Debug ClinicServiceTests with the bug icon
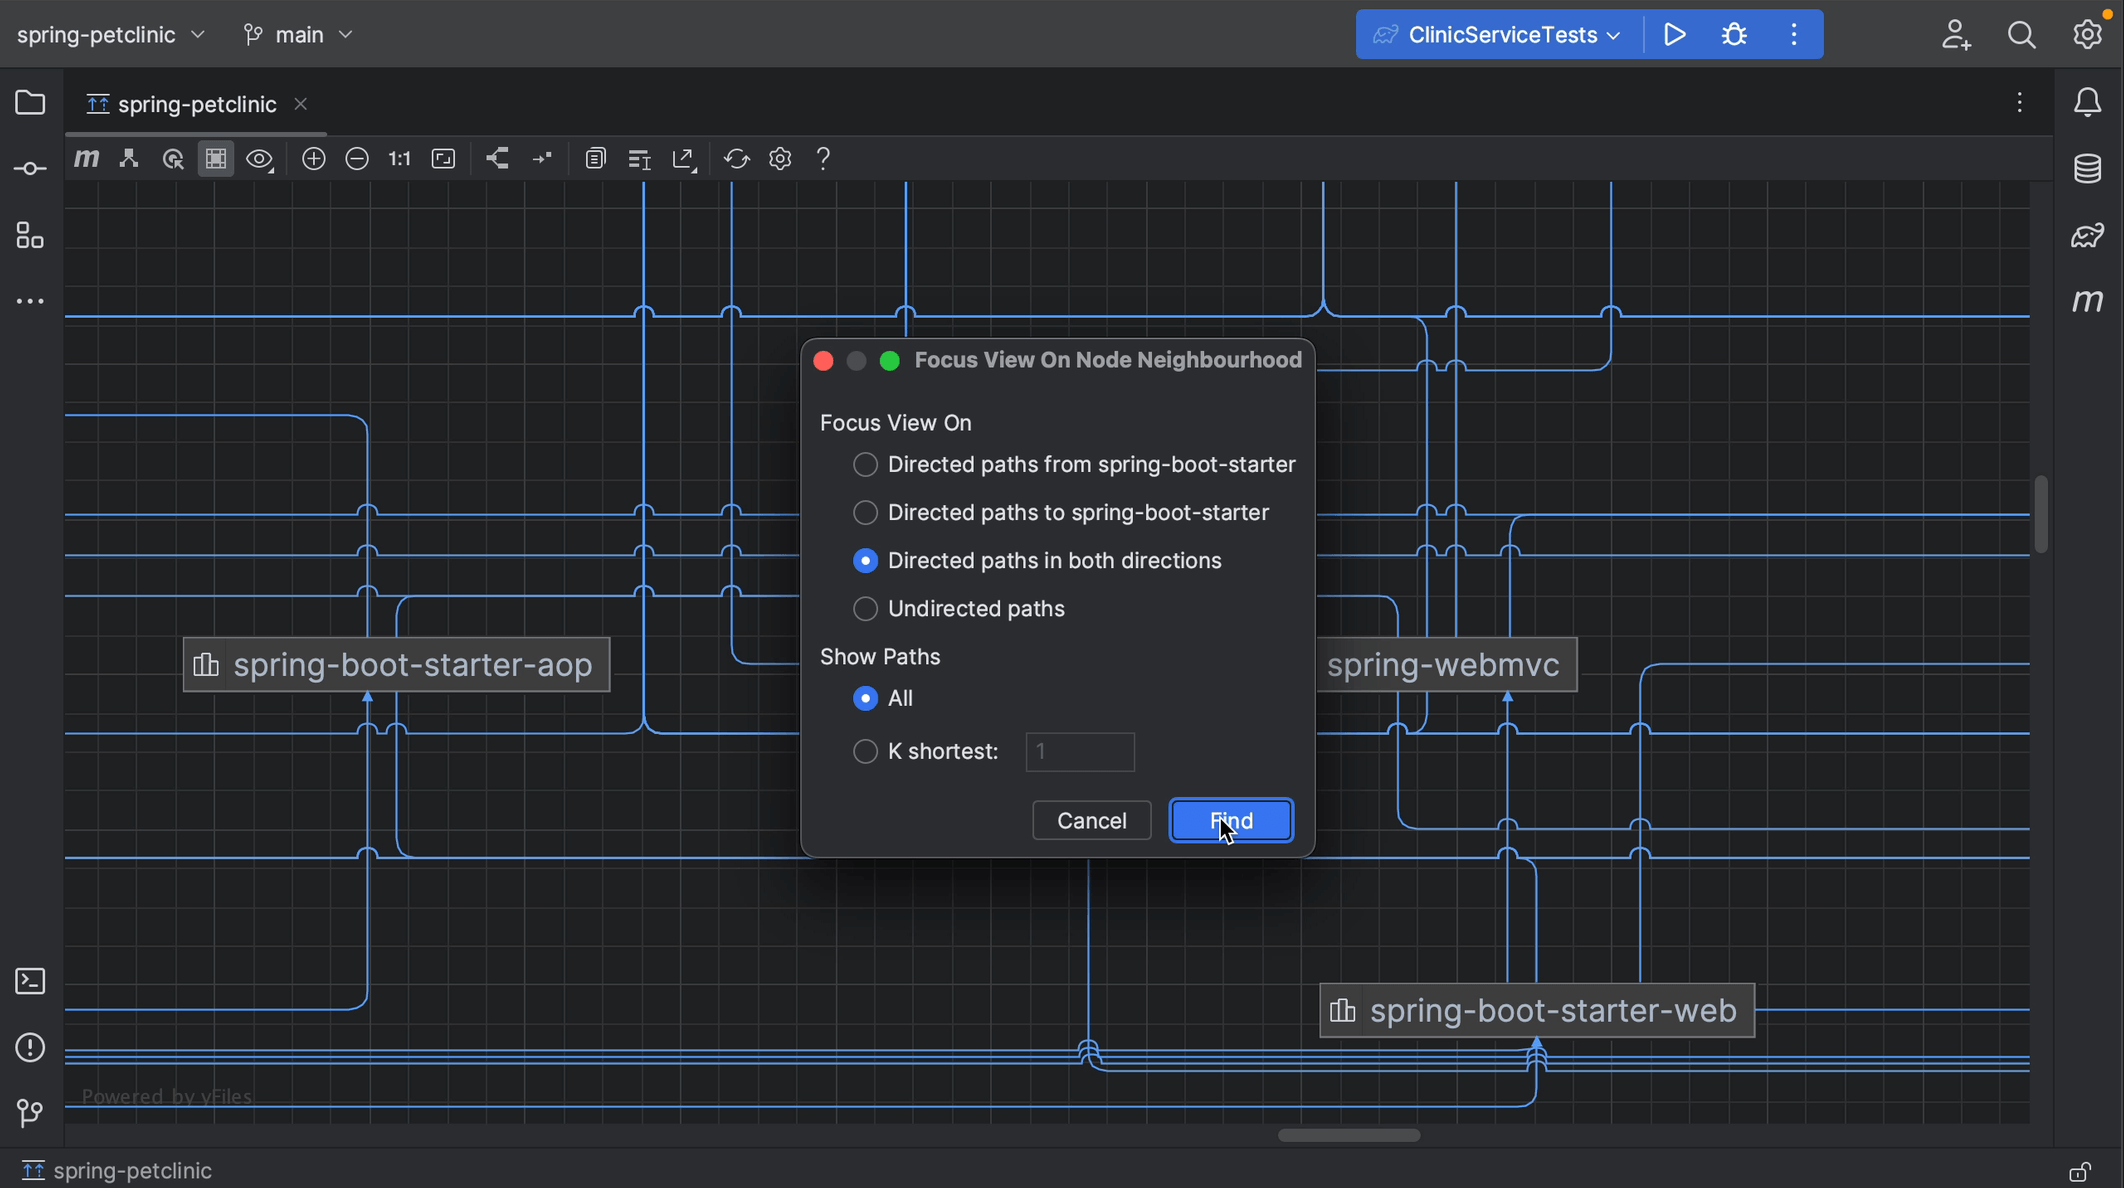The height and width of the screenshot is (1188, 2124). [x=1734, y=33]
